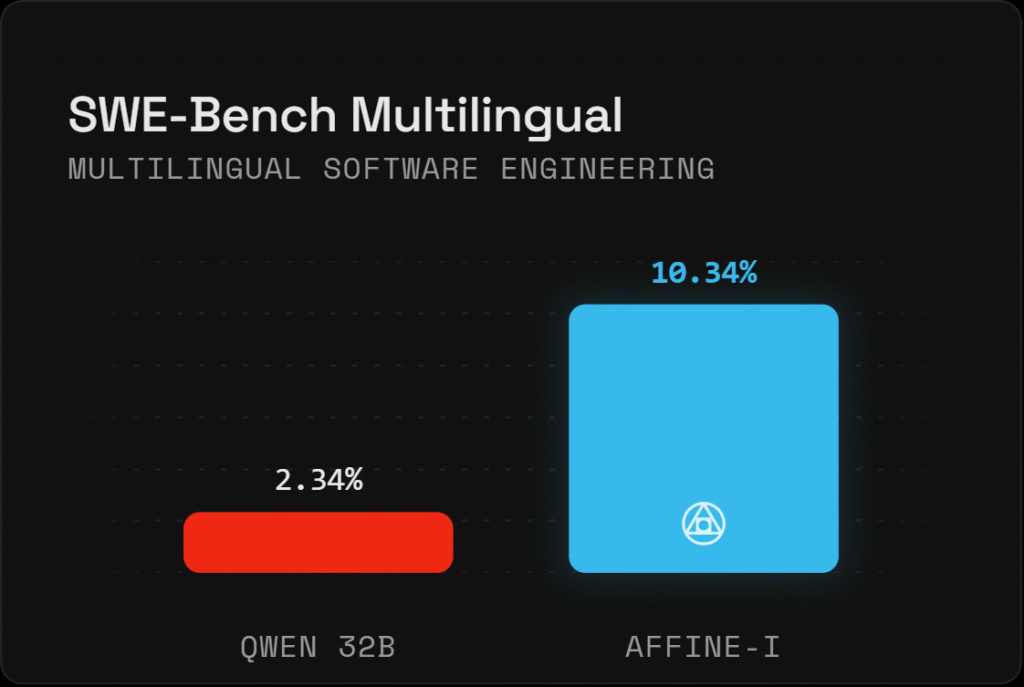Click the SWE-Bench Multilingual chart title
This screenshot has width=1024, height=687.
coord(345,117)
